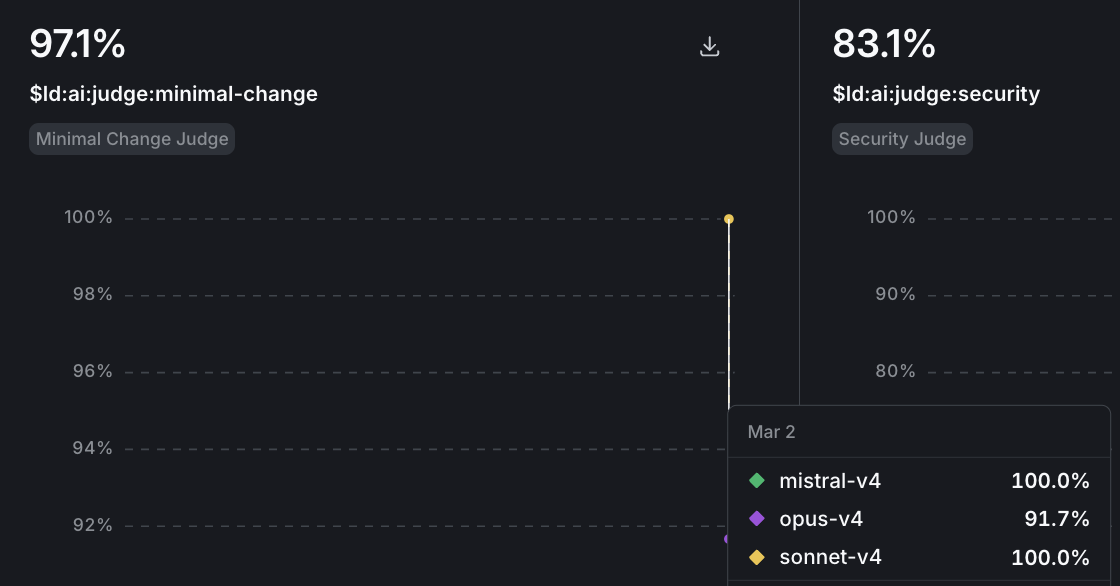Click the 80% axis label on right chart
1120x586 pixels.
pyautogui.click(x=892, y=371)
